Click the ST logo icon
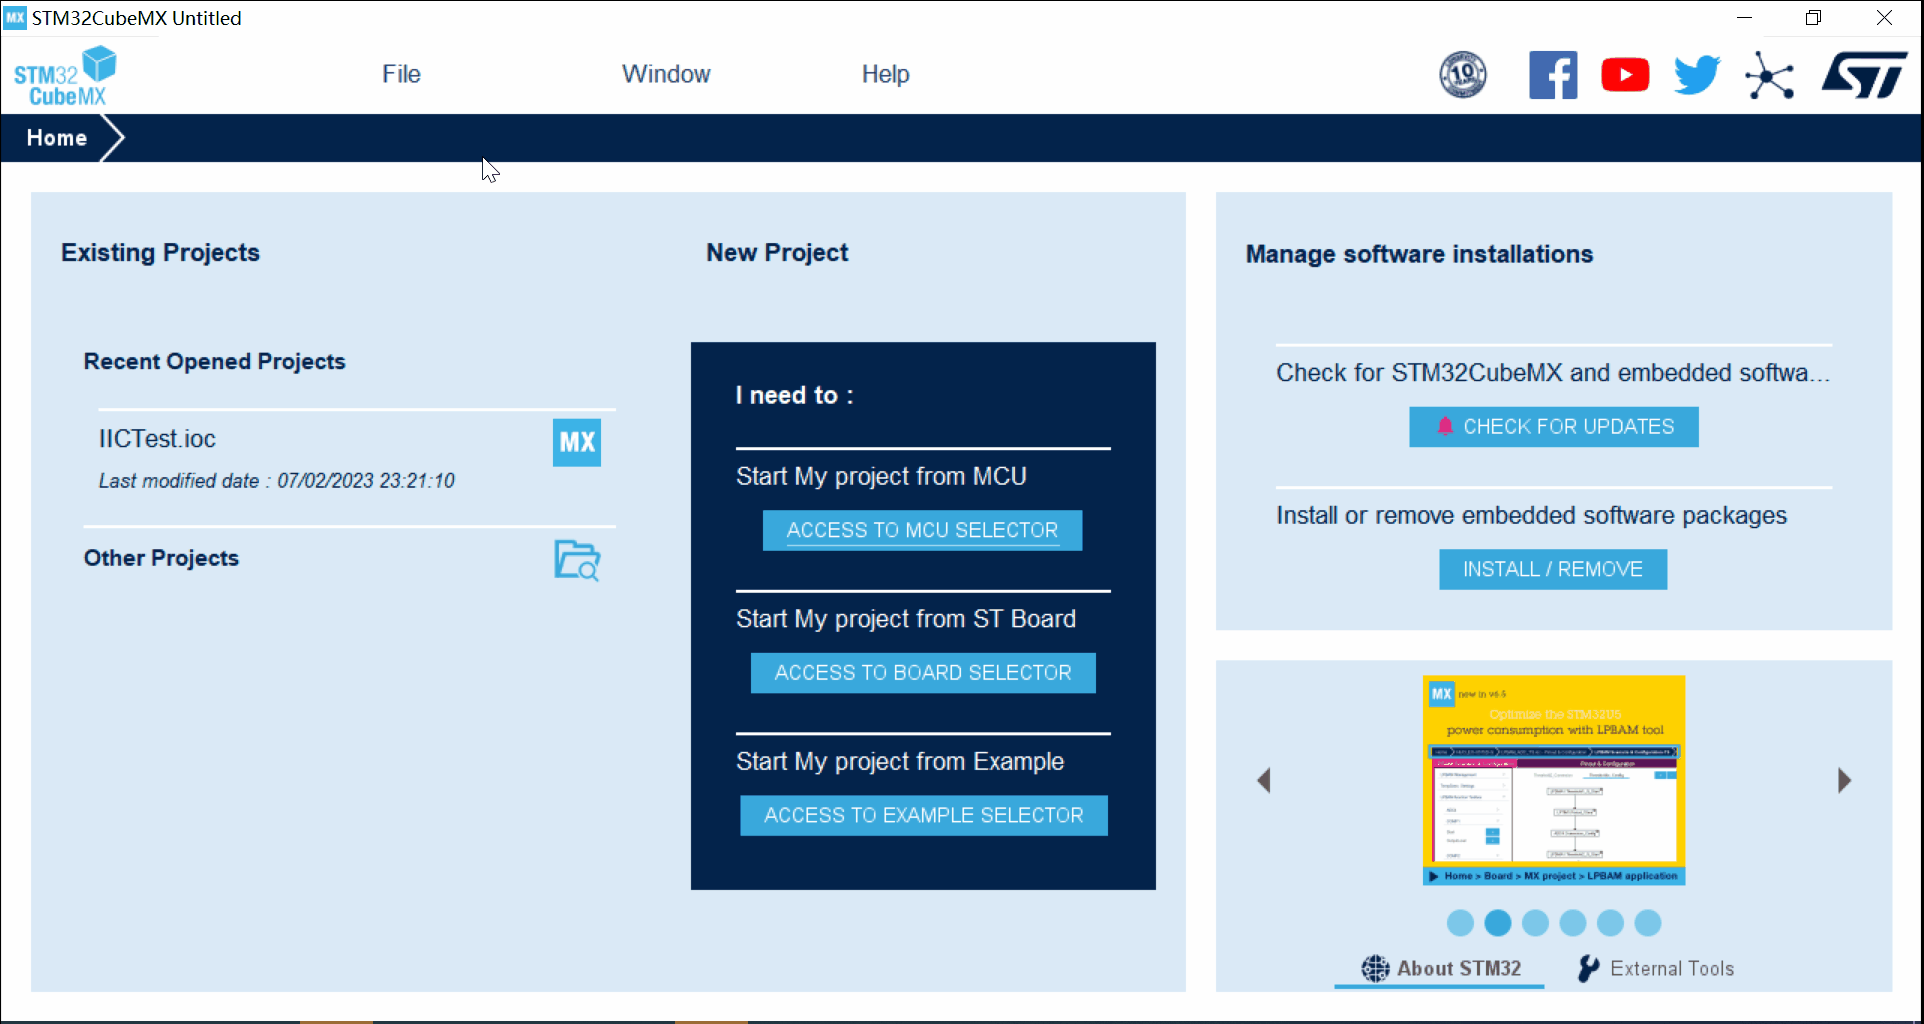 pyautogui.click(x=1864, y=75)
